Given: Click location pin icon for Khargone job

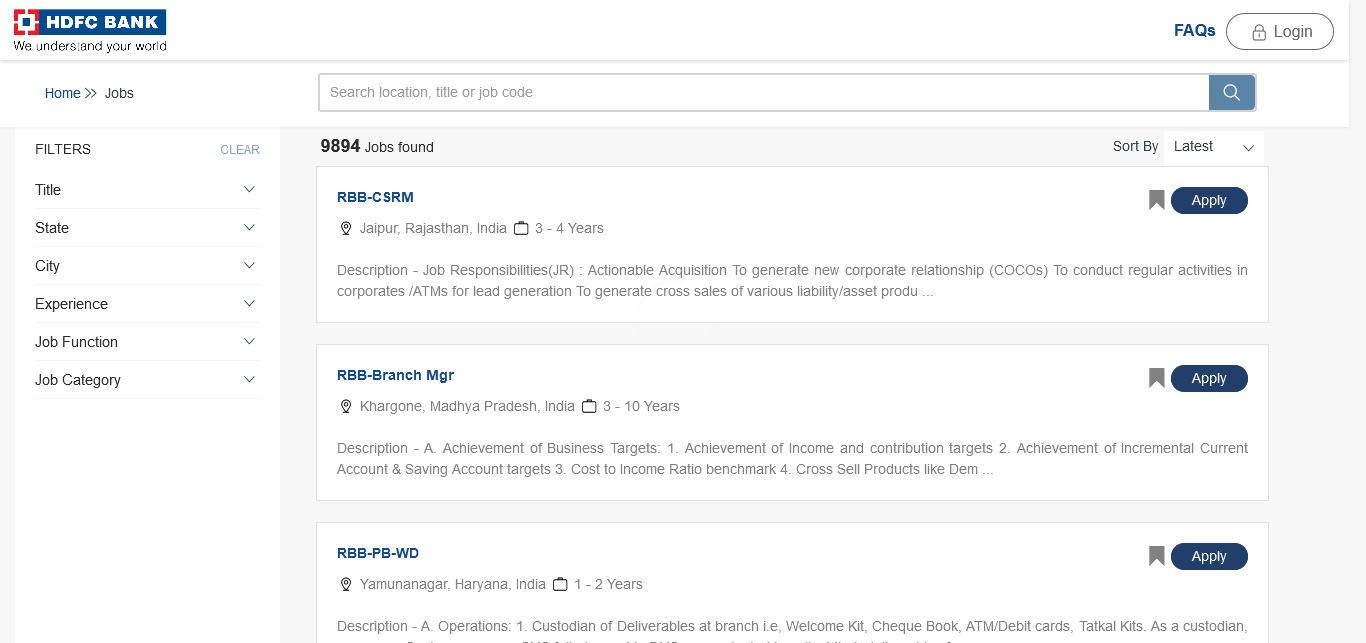Looking at the screenshot, I should click(346, 406).
